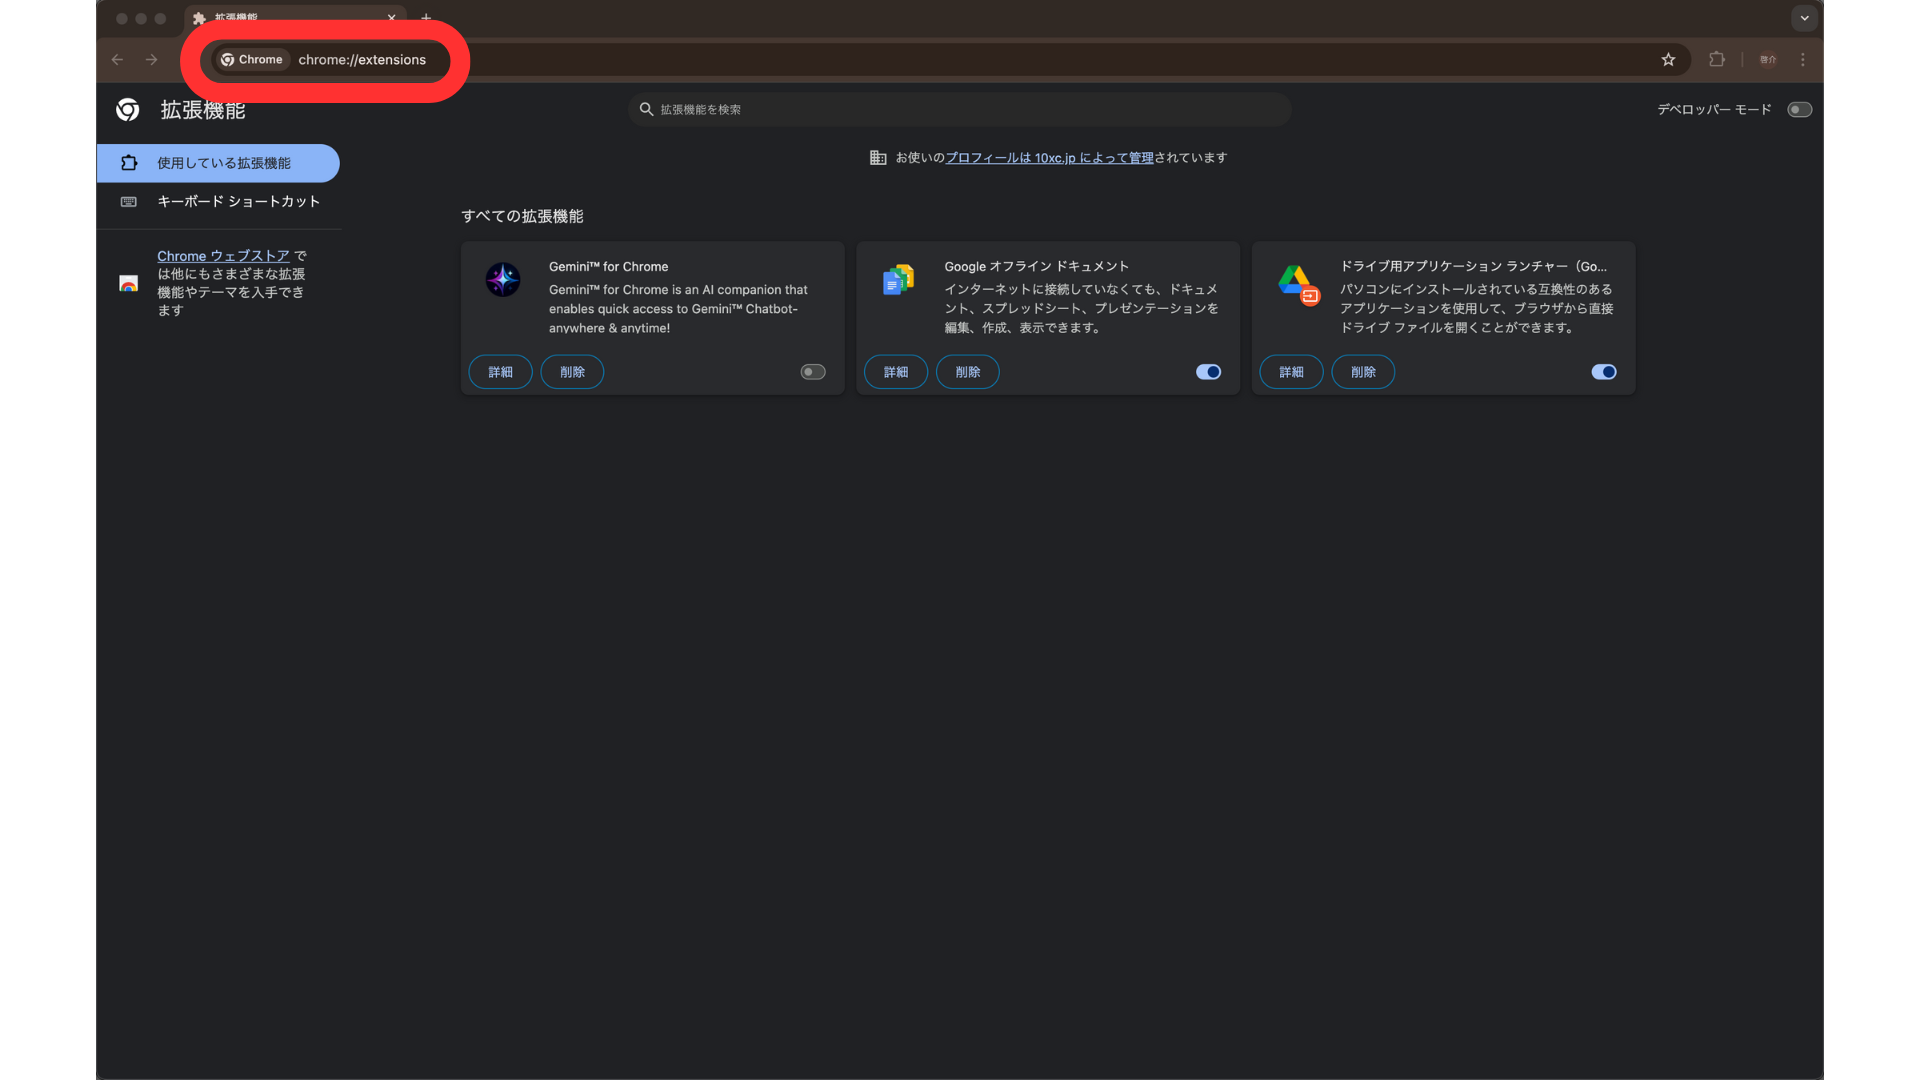The image size is (1920, 1080).
Task: Expand the tab search chevron
Action: coord(1805,18)
